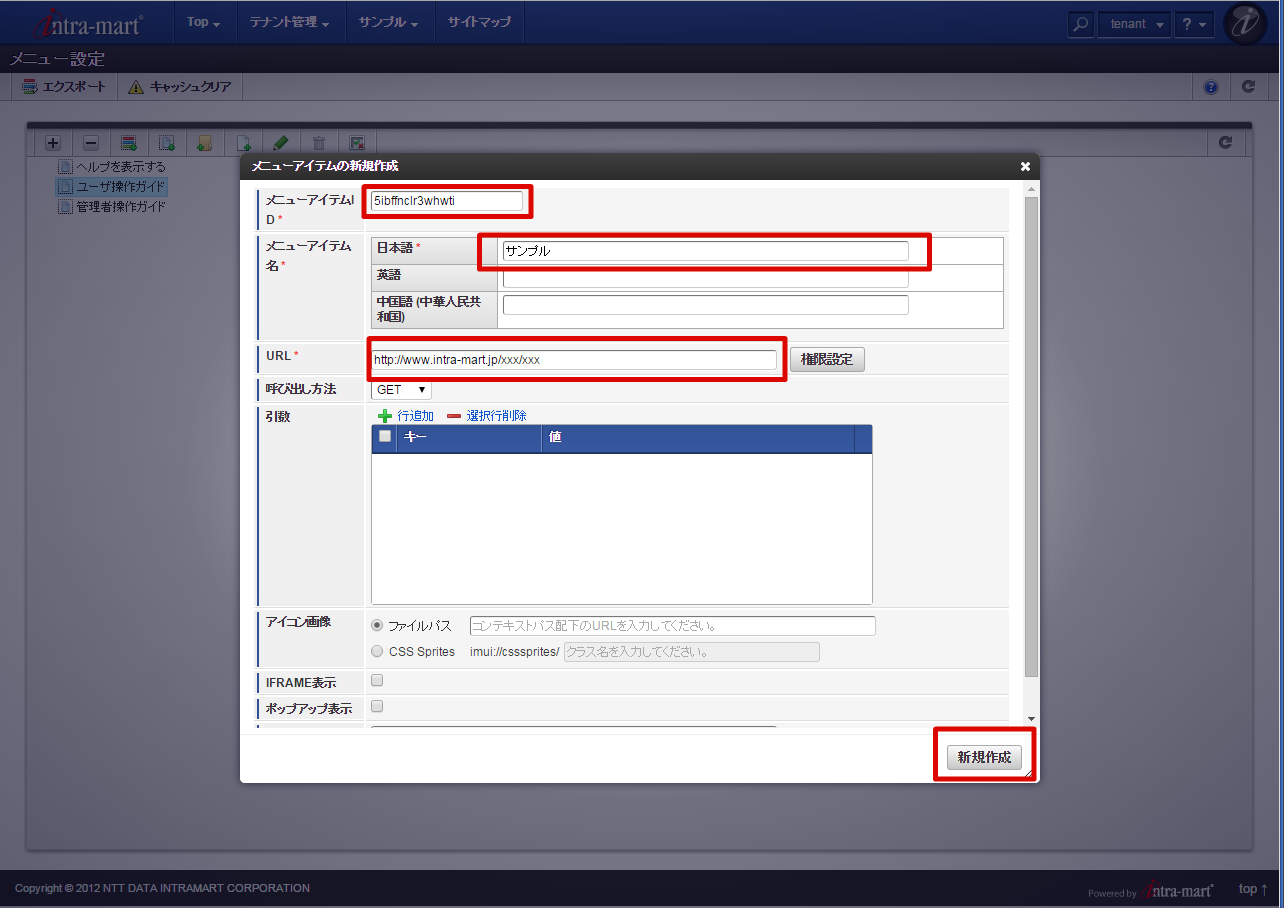This screenshot has height=908, width=1284.
Task: Click the intra-mart logo in header
Action: [88, 23]
